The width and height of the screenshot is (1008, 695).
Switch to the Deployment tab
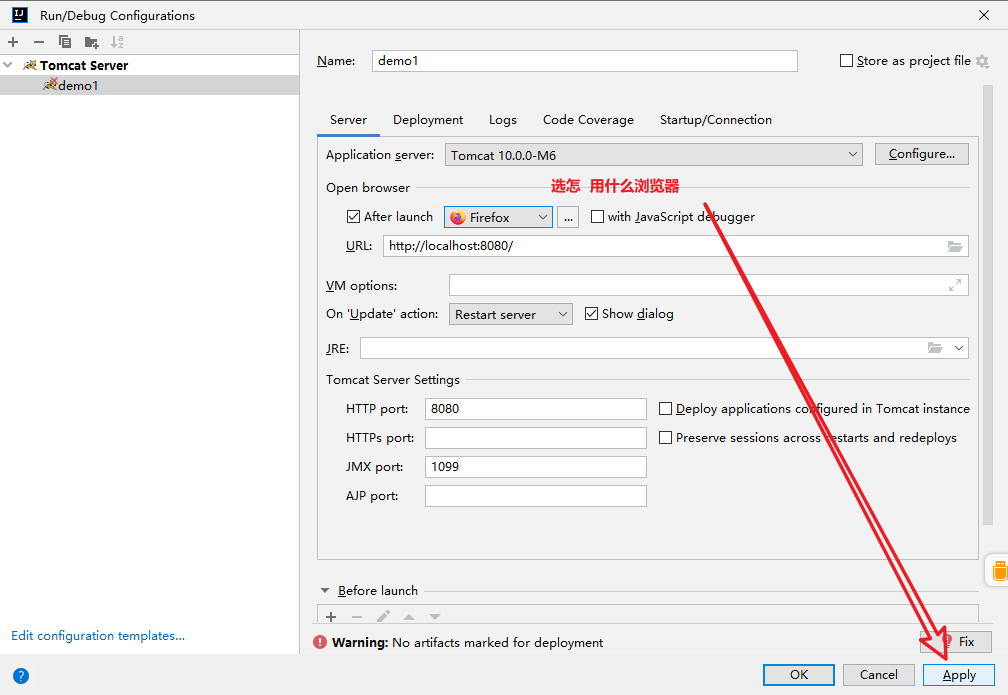click(x=428, y=120)
